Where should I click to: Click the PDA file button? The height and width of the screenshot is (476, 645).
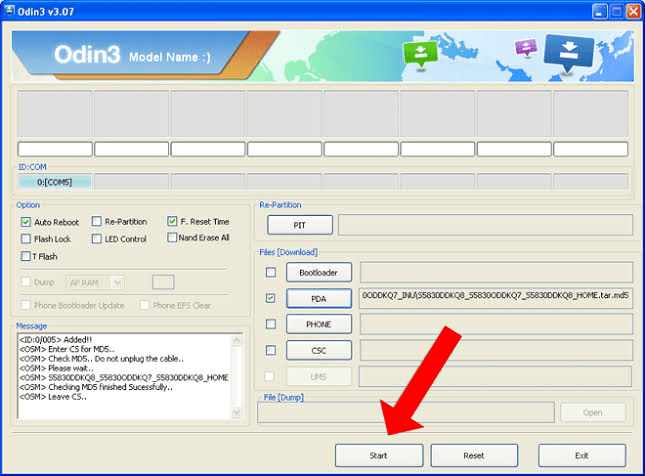(317, 298)
